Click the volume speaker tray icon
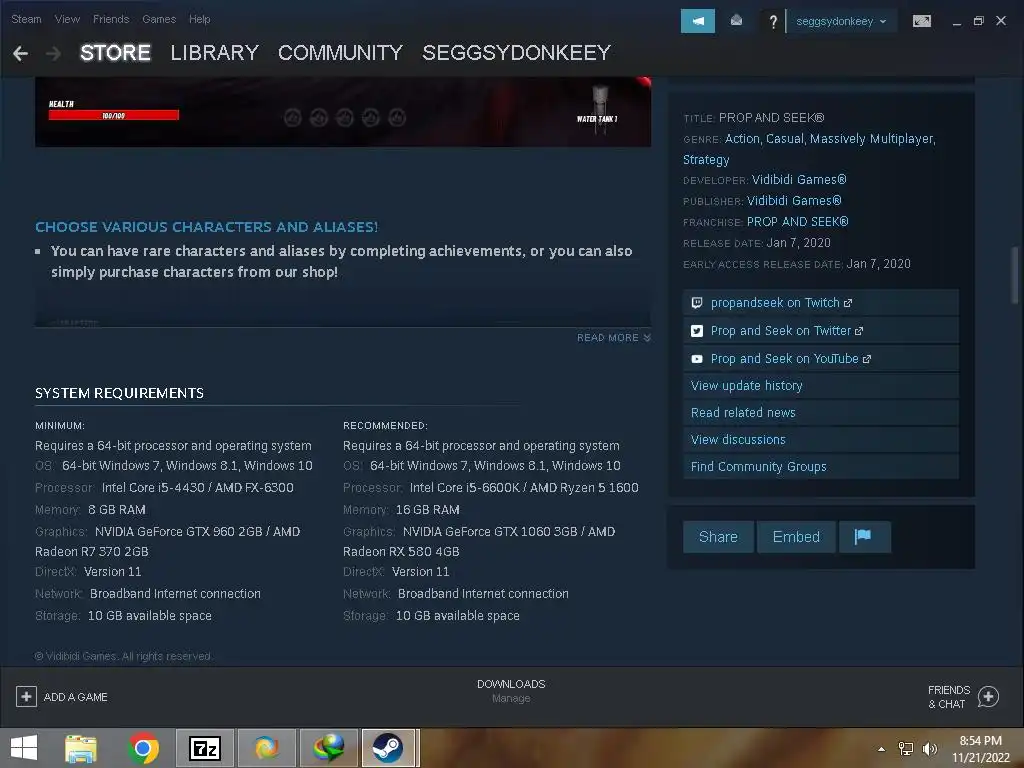The image size is (1024, 768). coord(930,749)
